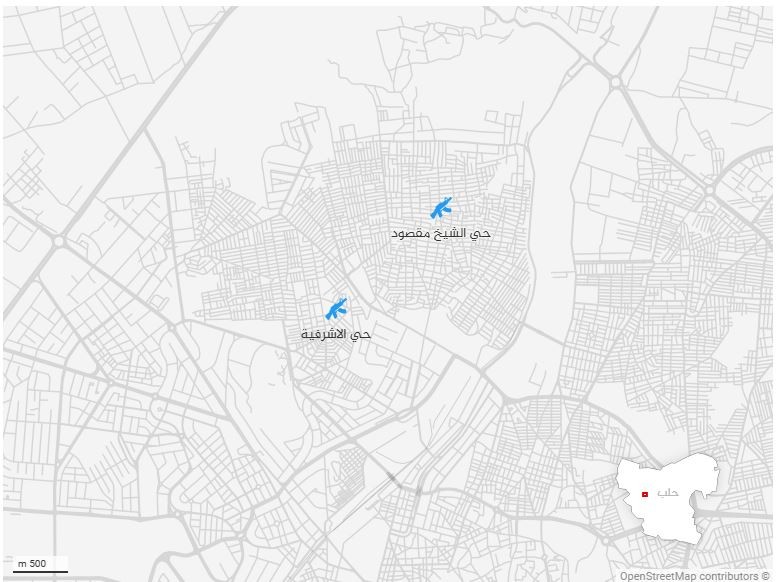Select the red square marker in the inset map
The image size is (779, 582).
click(x=645, y=494)
